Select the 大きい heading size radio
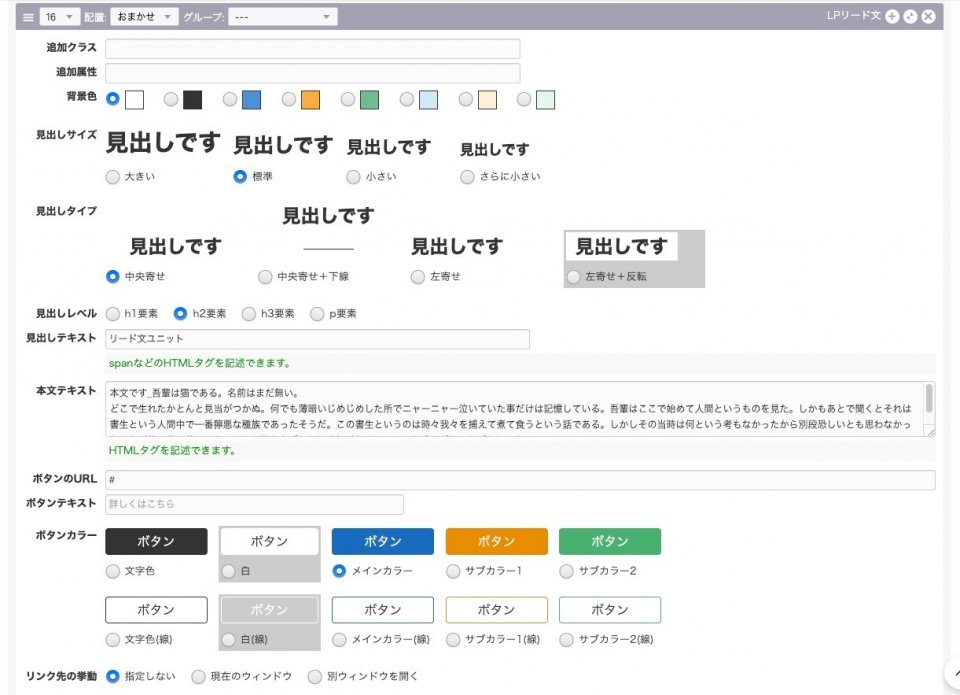 tap(113, 177)
